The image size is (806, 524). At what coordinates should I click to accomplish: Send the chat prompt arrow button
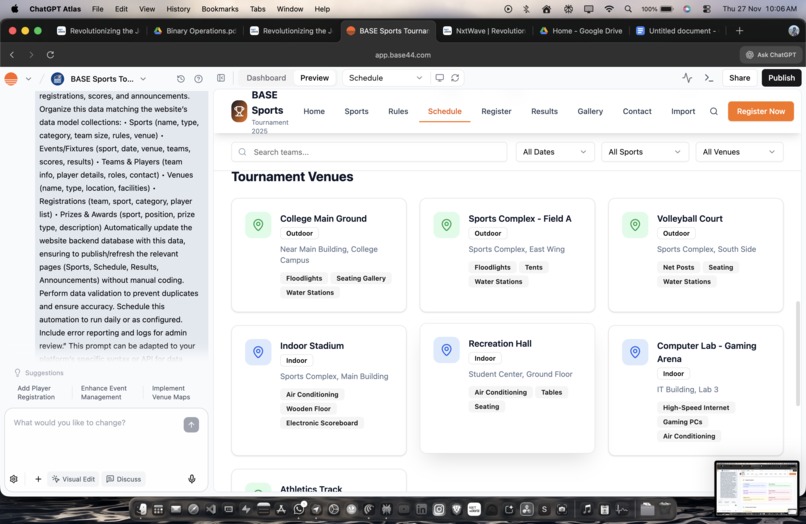[191, 425]
